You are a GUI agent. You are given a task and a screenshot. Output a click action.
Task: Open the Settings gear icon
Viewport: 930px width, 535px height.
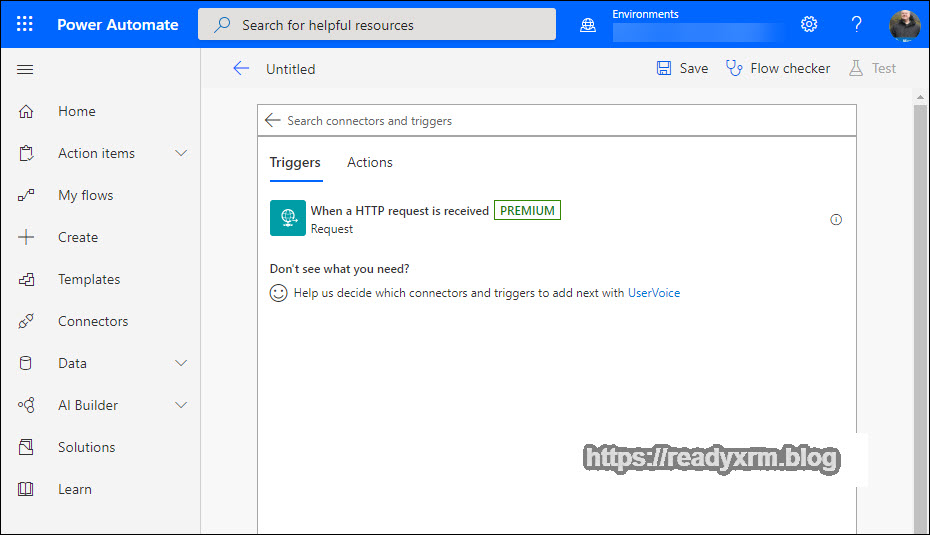809,24
